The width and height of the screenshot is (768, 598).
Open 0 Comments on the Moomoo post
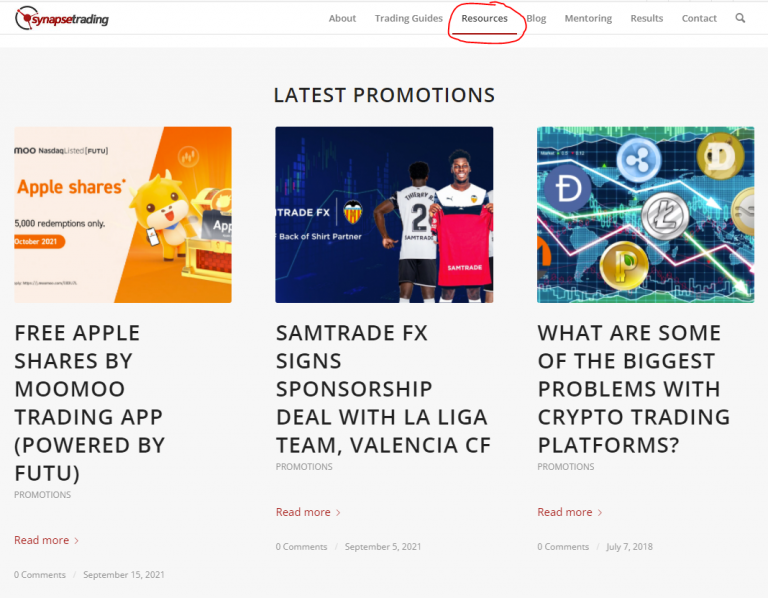pos(40,575)
